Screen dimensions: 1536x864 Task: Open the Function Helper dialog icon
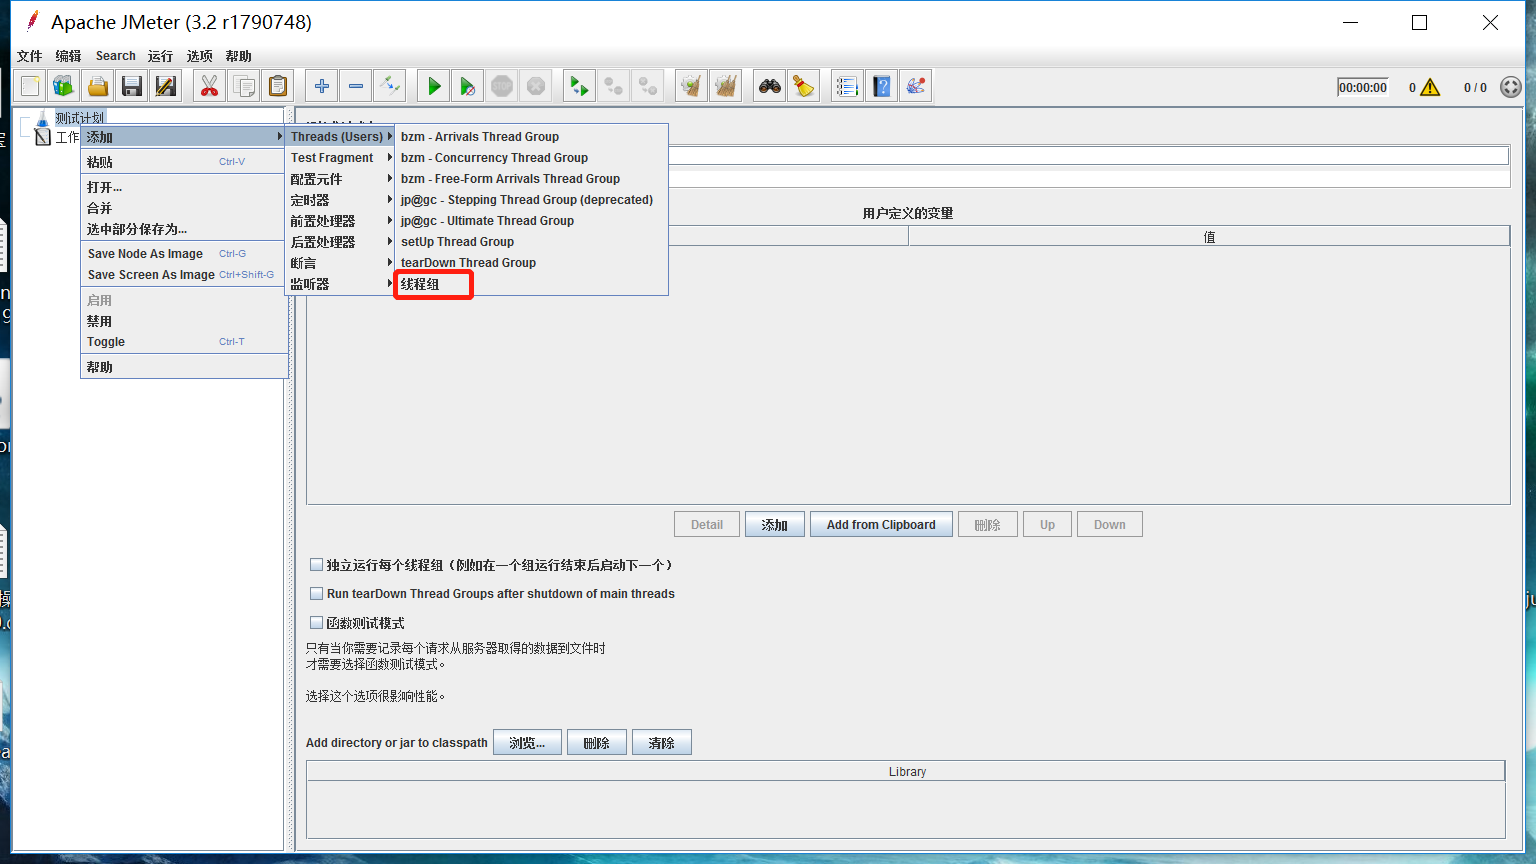(x=847, y=87)
